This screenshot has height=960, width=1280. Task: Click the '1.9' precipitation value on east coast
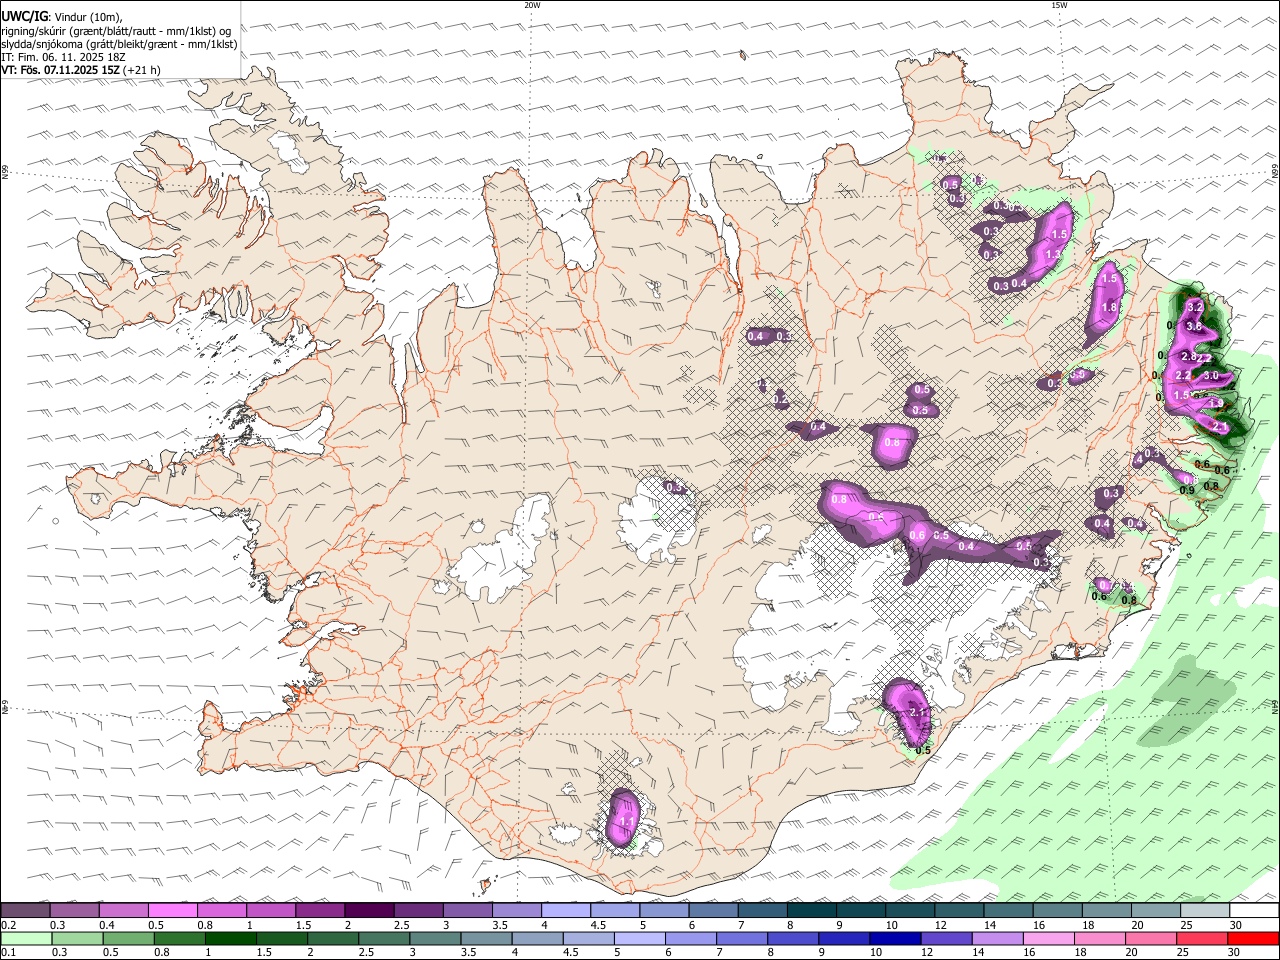1216,403
